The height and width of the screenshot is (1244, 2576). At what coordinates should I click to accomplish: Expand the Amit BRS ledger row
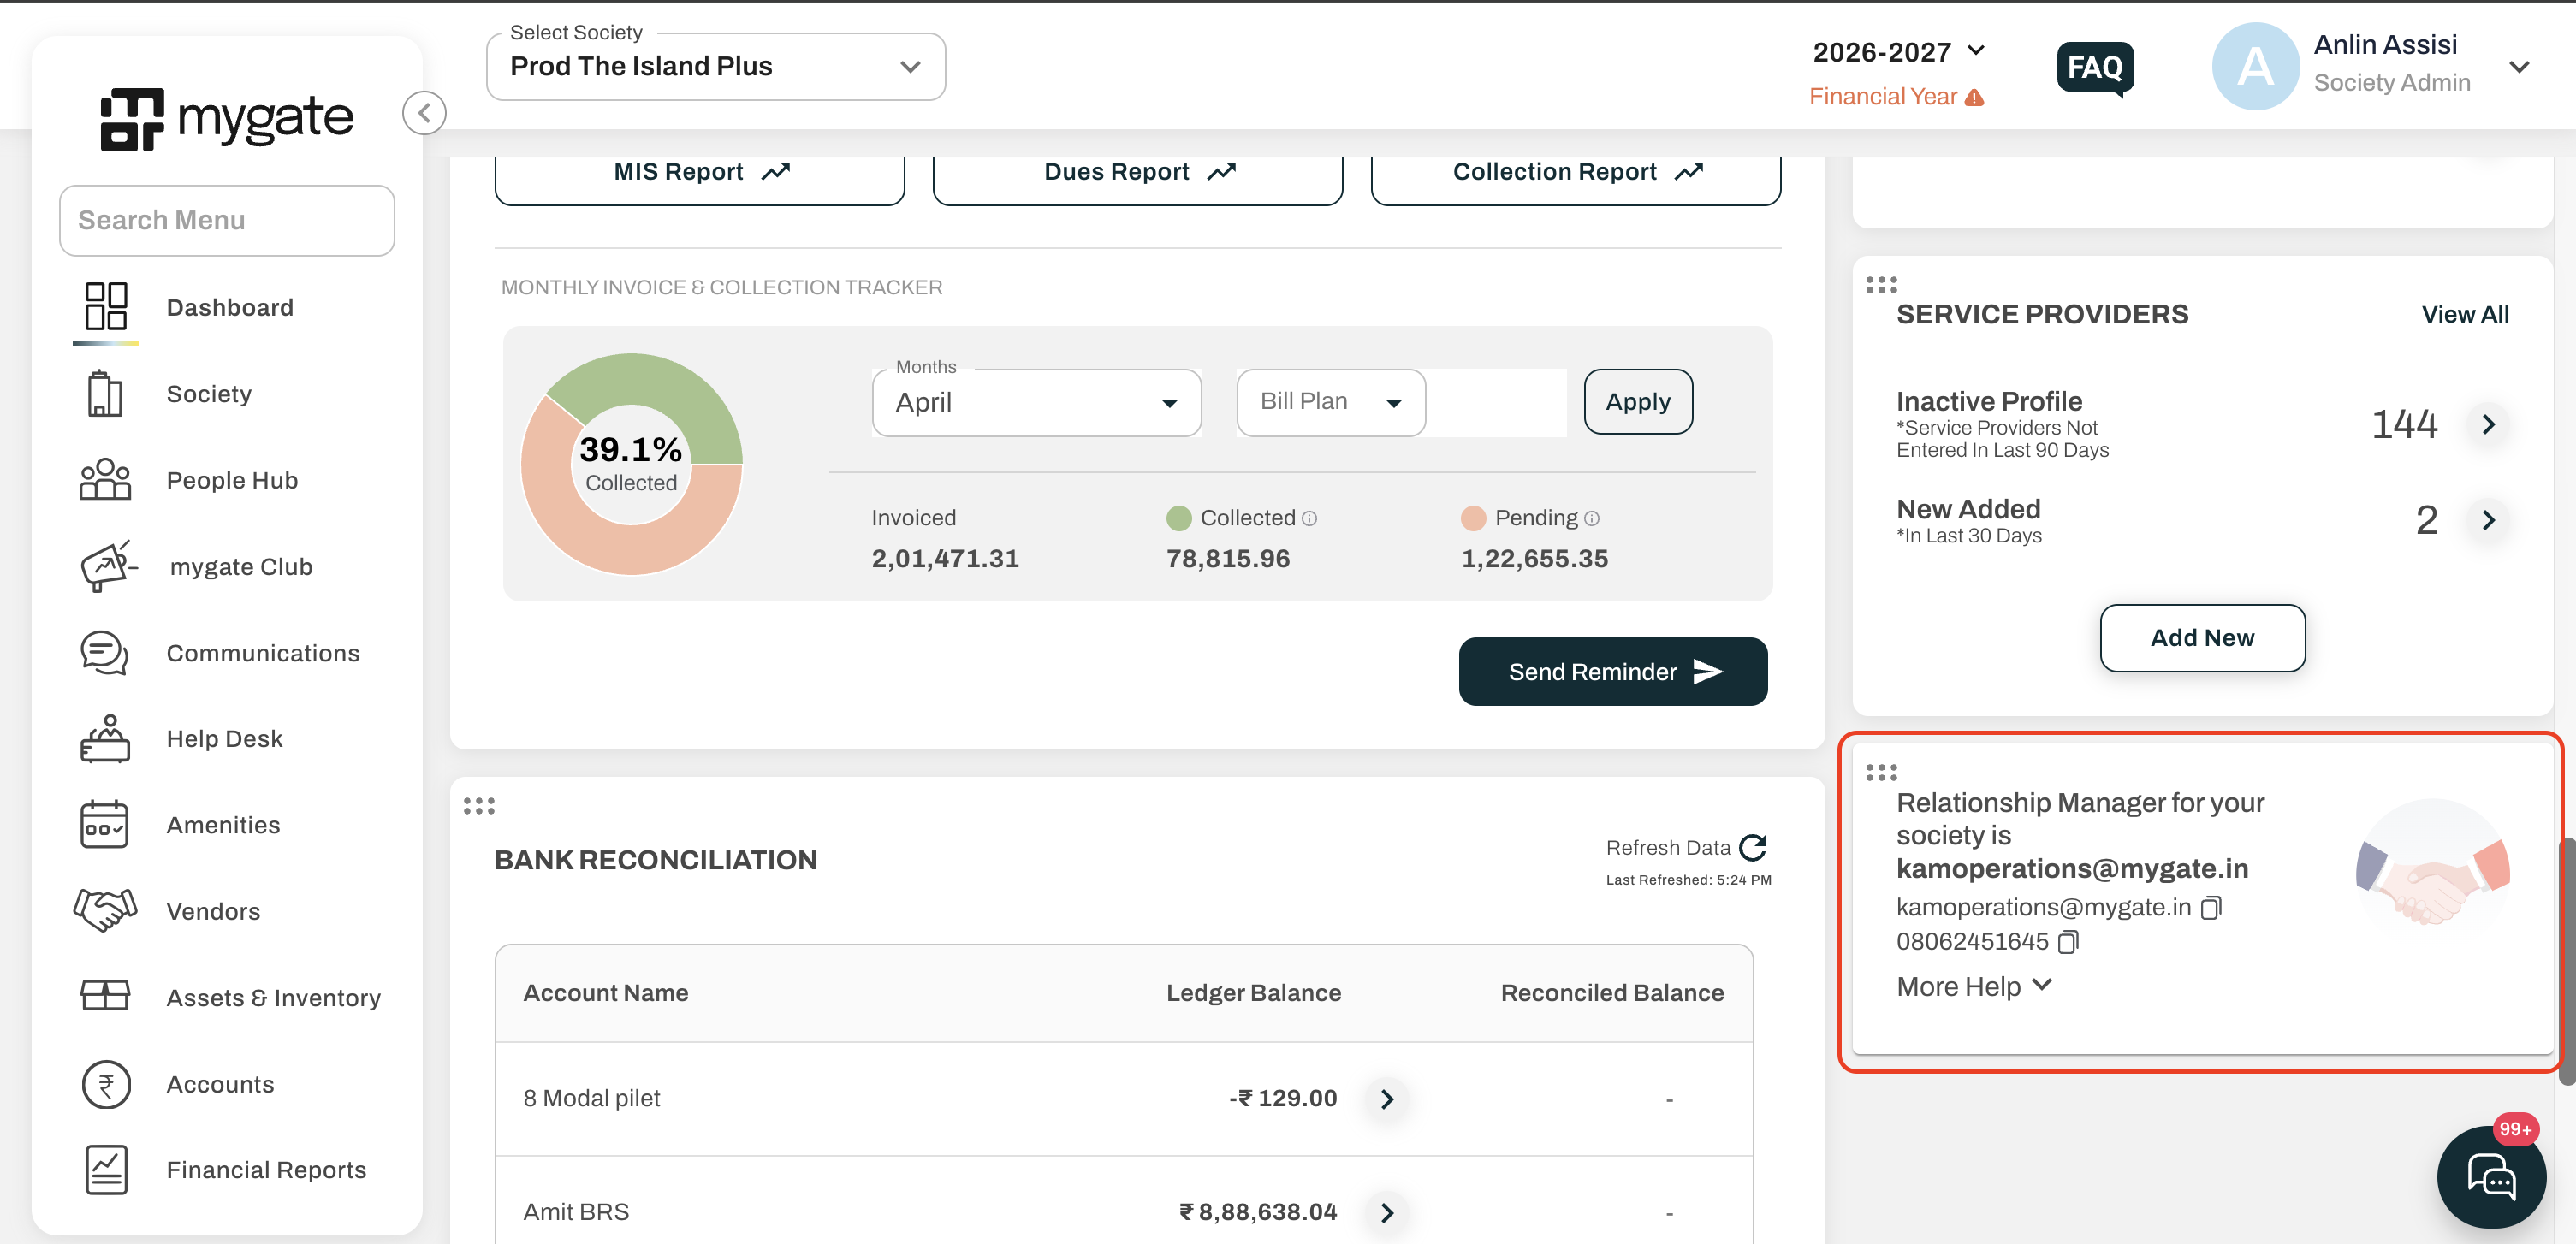pos(1387,1213)
